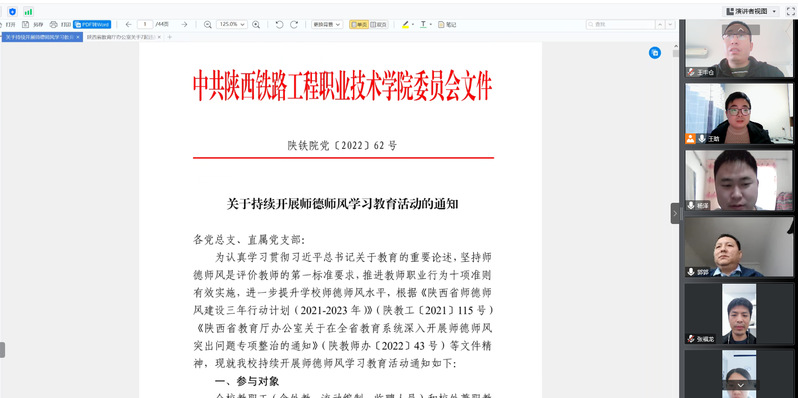Open the 演讲者视图 view dropdown

751,11
